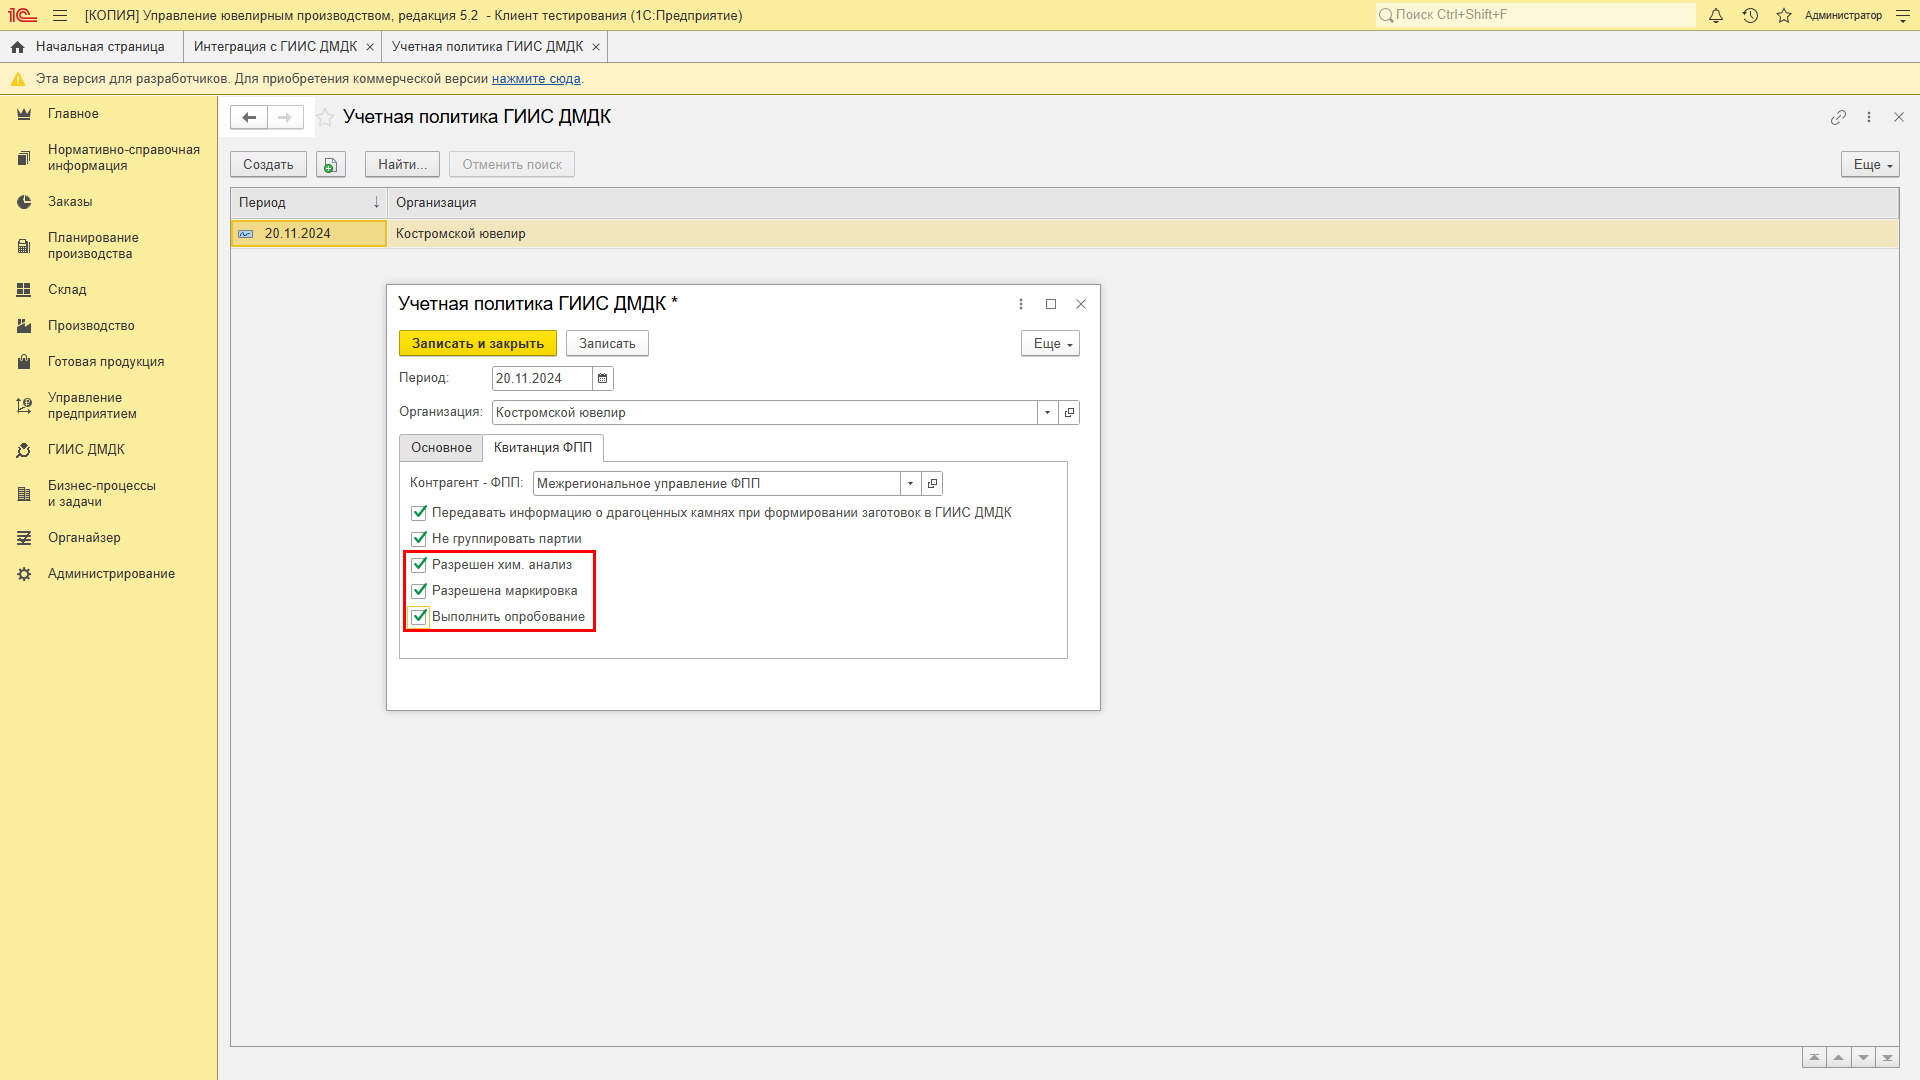Maximize the Учетная политика dialog
Screen dimensions: 1920x1080
coord(1051,304)
